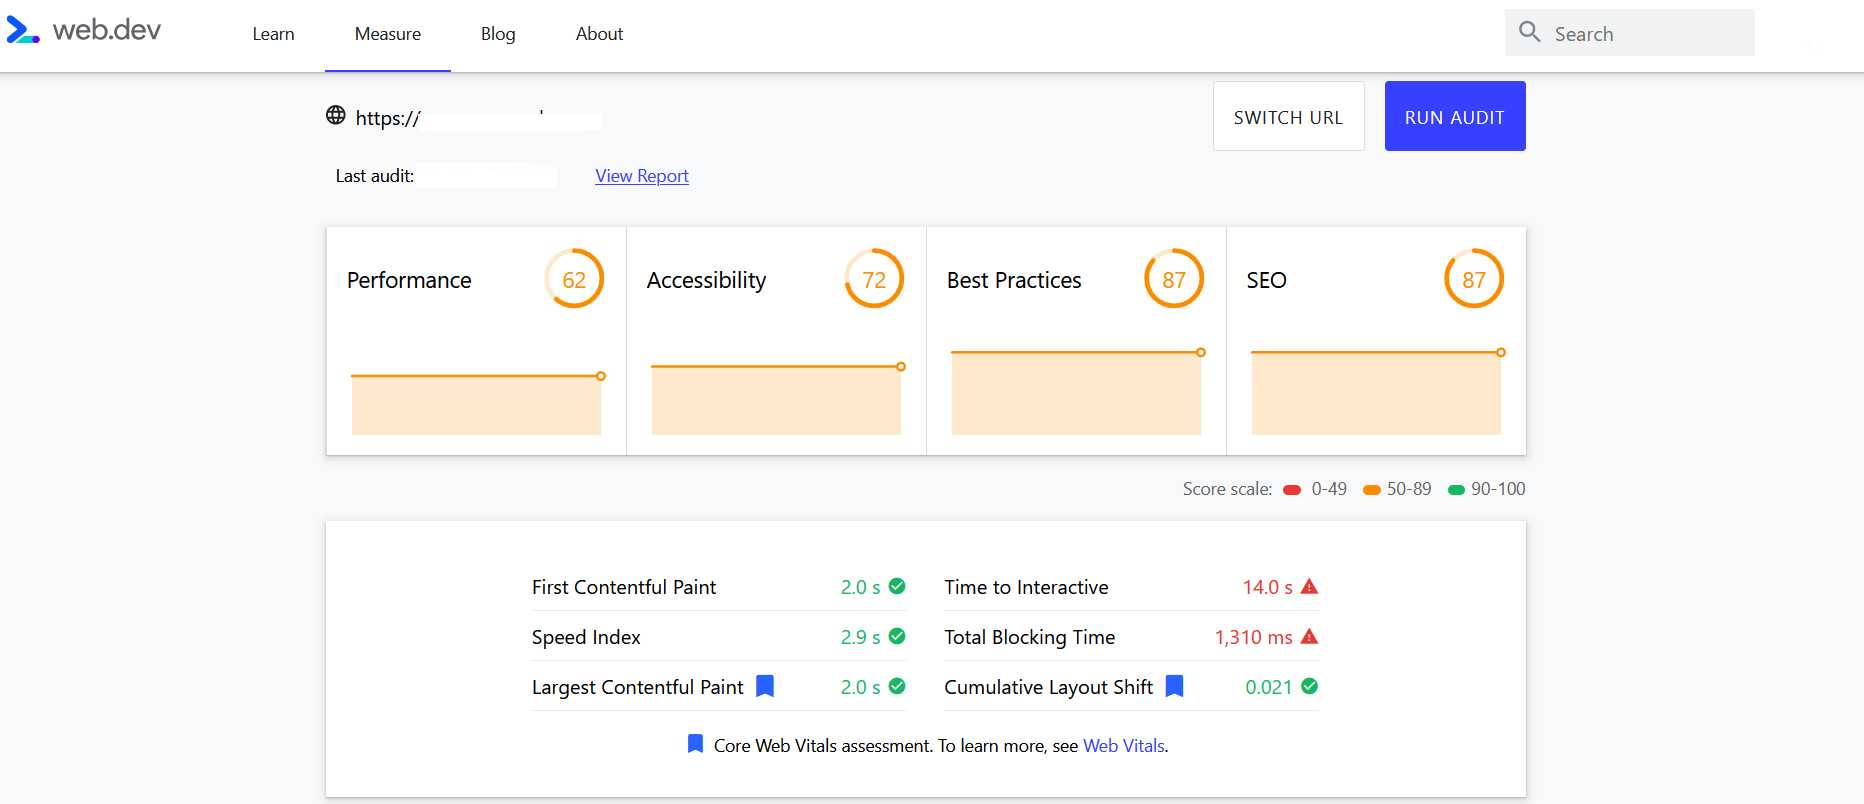Open the Learn menu item

click(x=273, y=34)
